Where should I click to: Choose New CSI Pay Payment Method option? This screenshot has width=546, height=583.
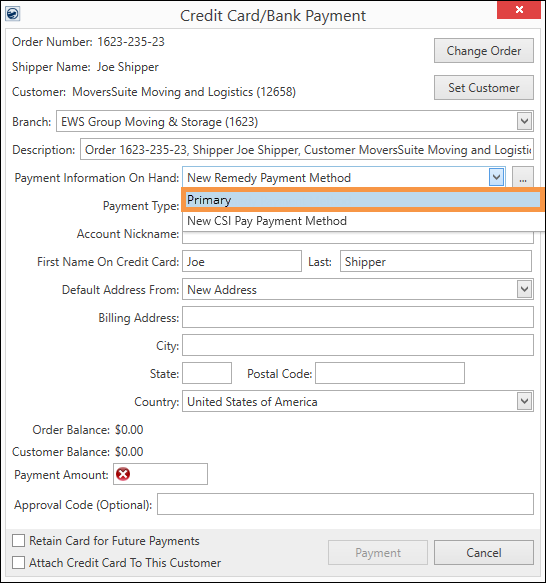pos(362,221)
